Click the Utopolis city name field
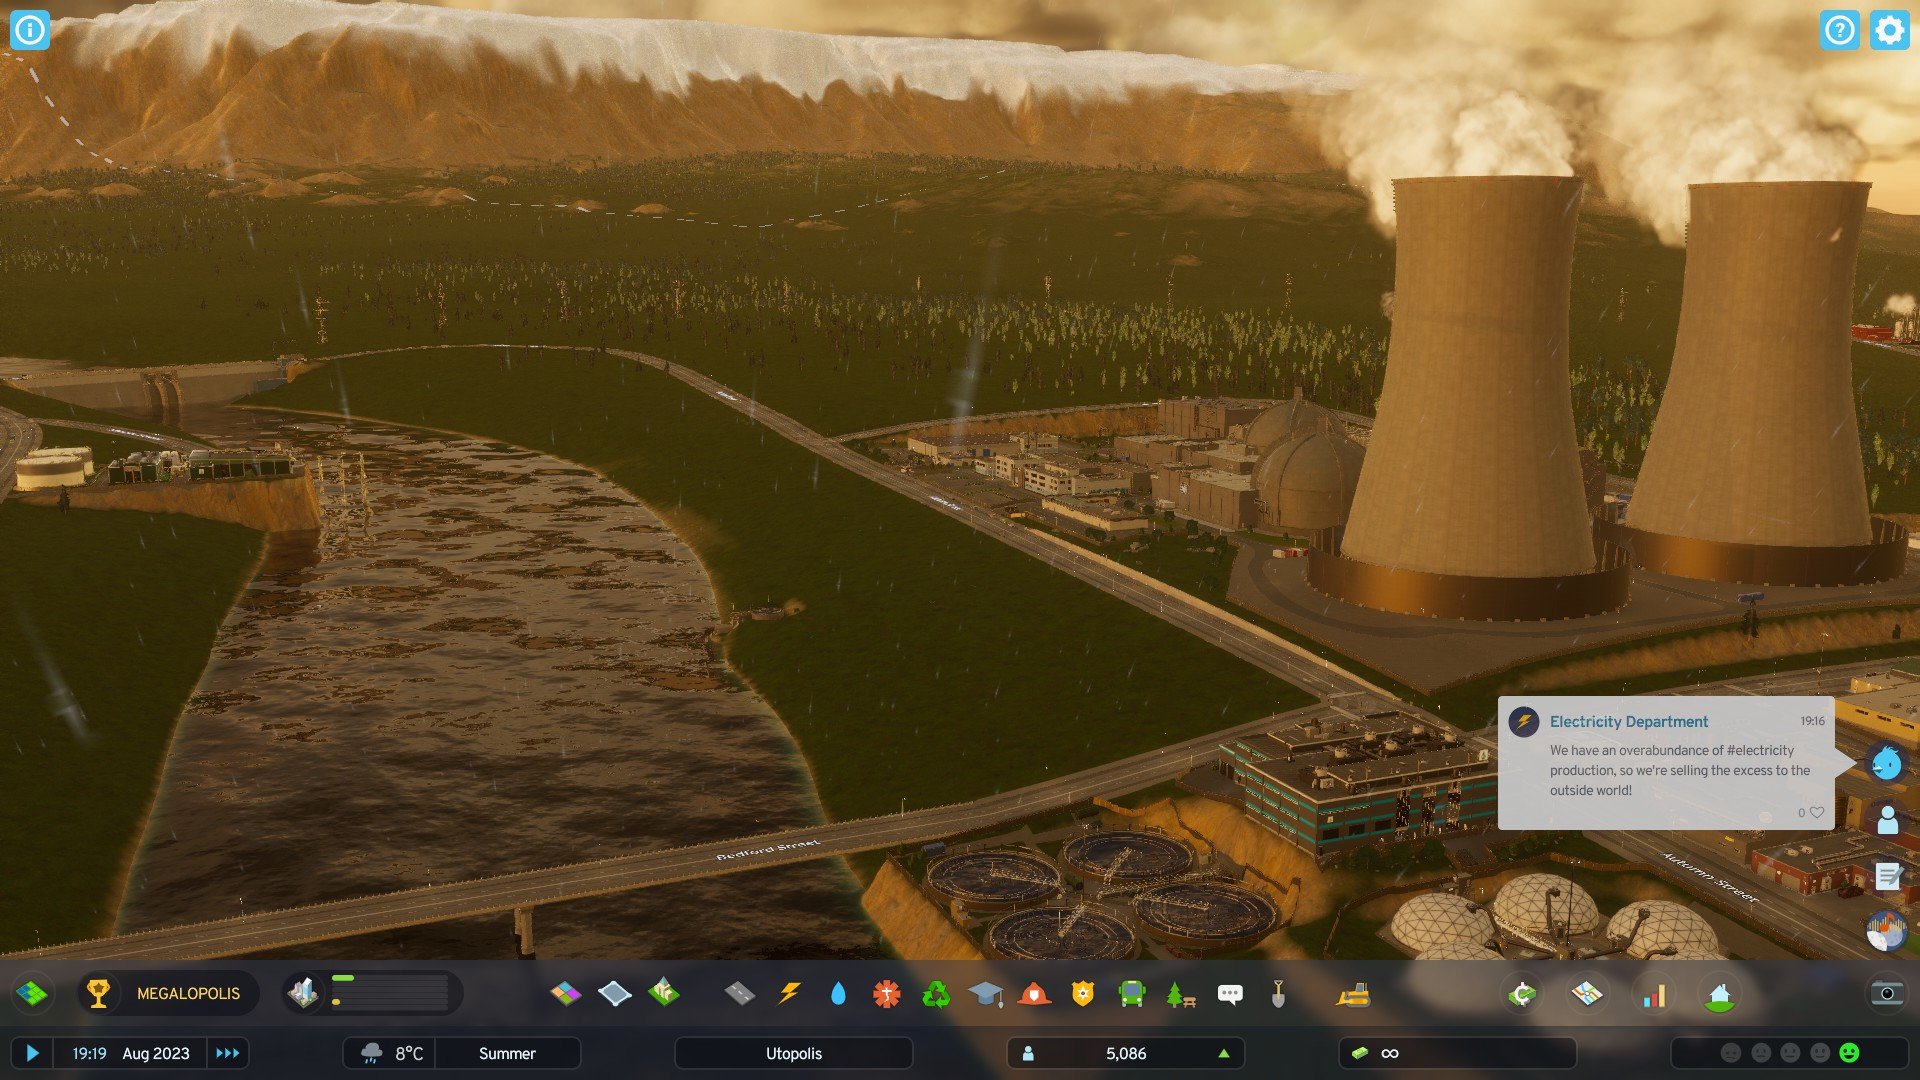 click(794, 1053)
